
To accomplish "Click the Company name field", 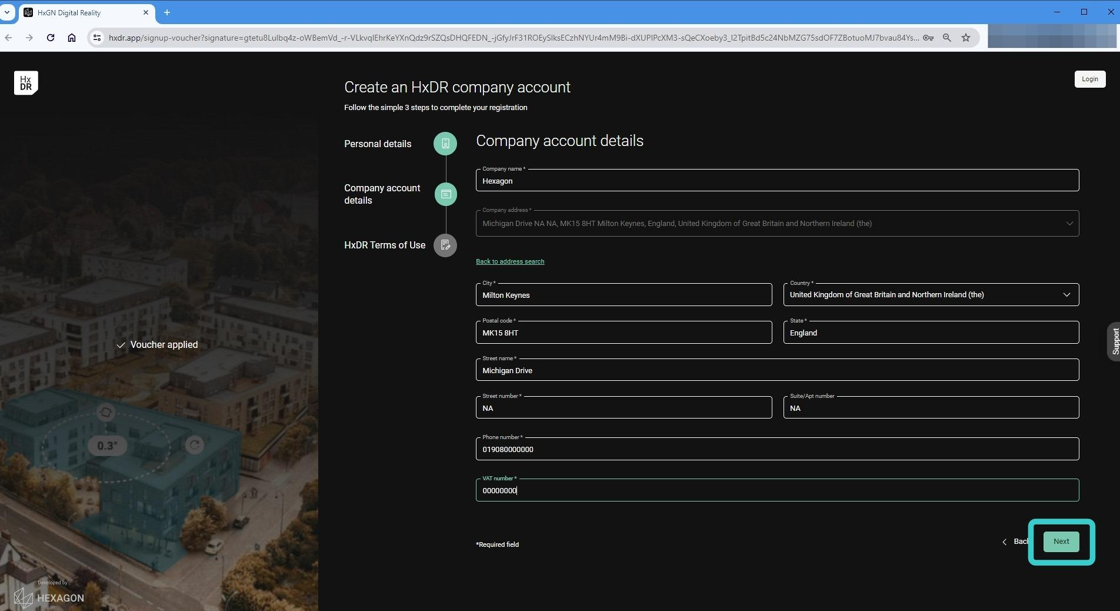I will 777,180.
